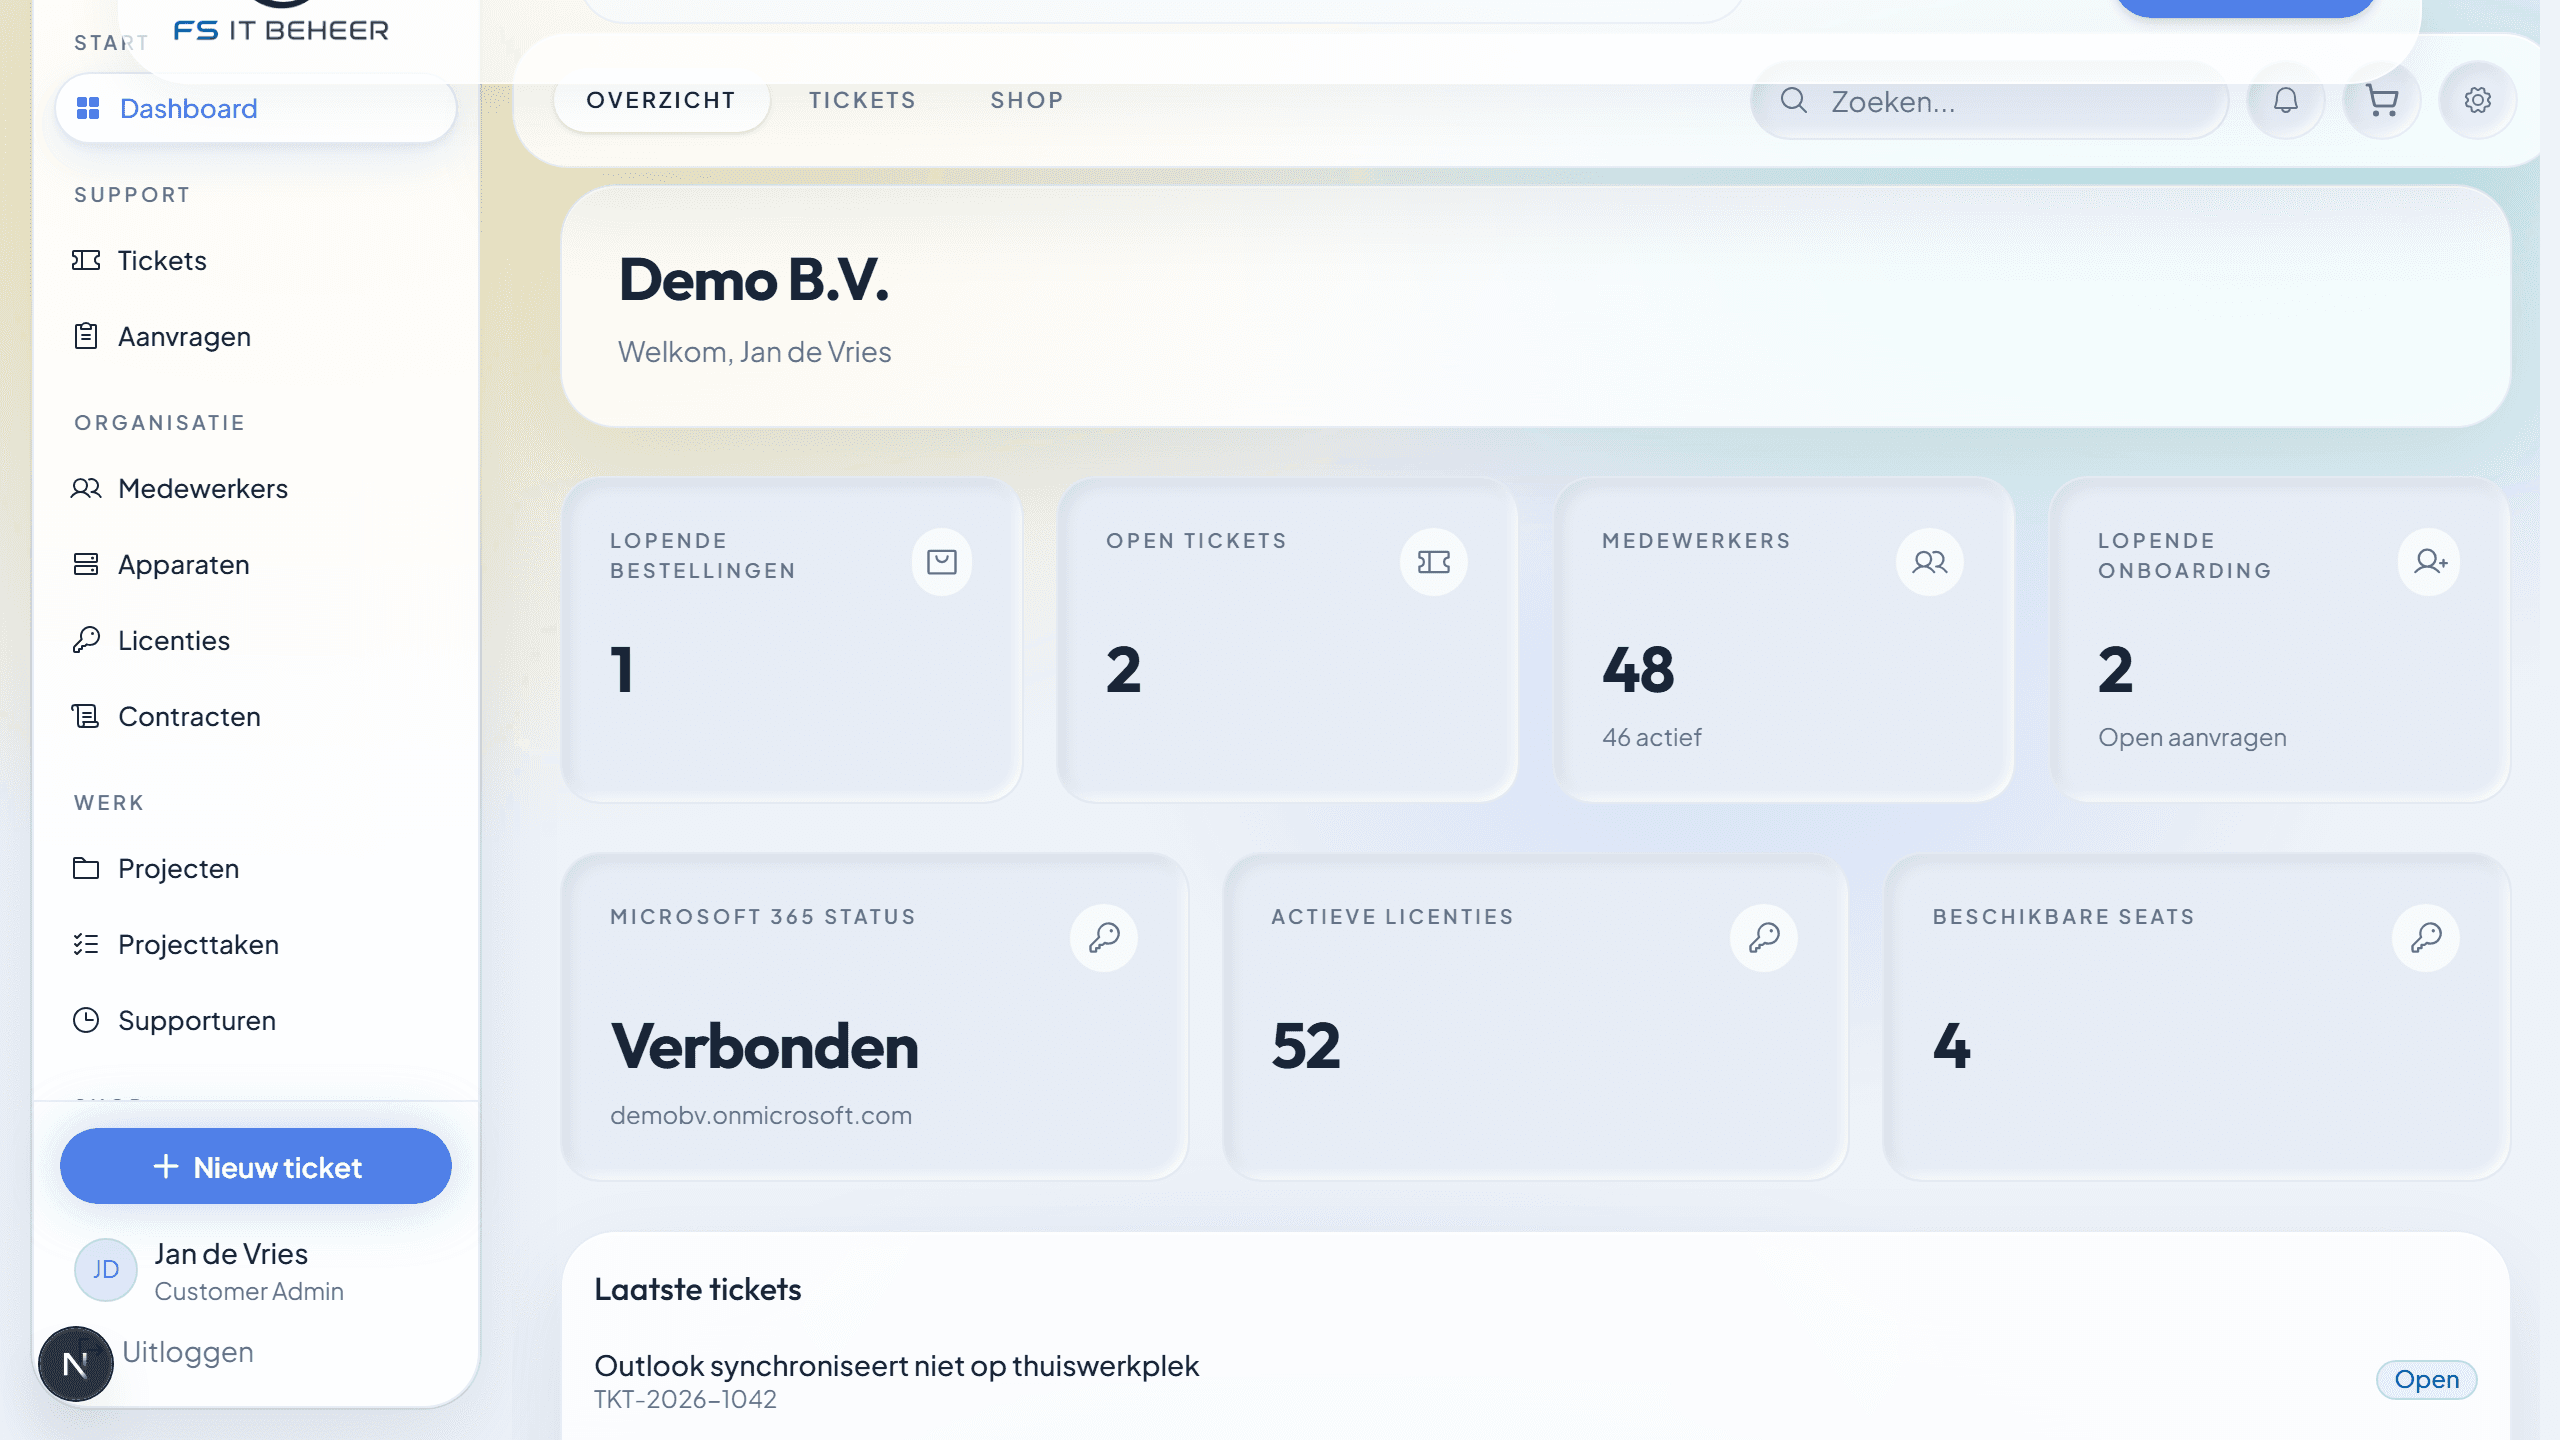Click the Lopende onboarding add-user icon

[2430, 562]
